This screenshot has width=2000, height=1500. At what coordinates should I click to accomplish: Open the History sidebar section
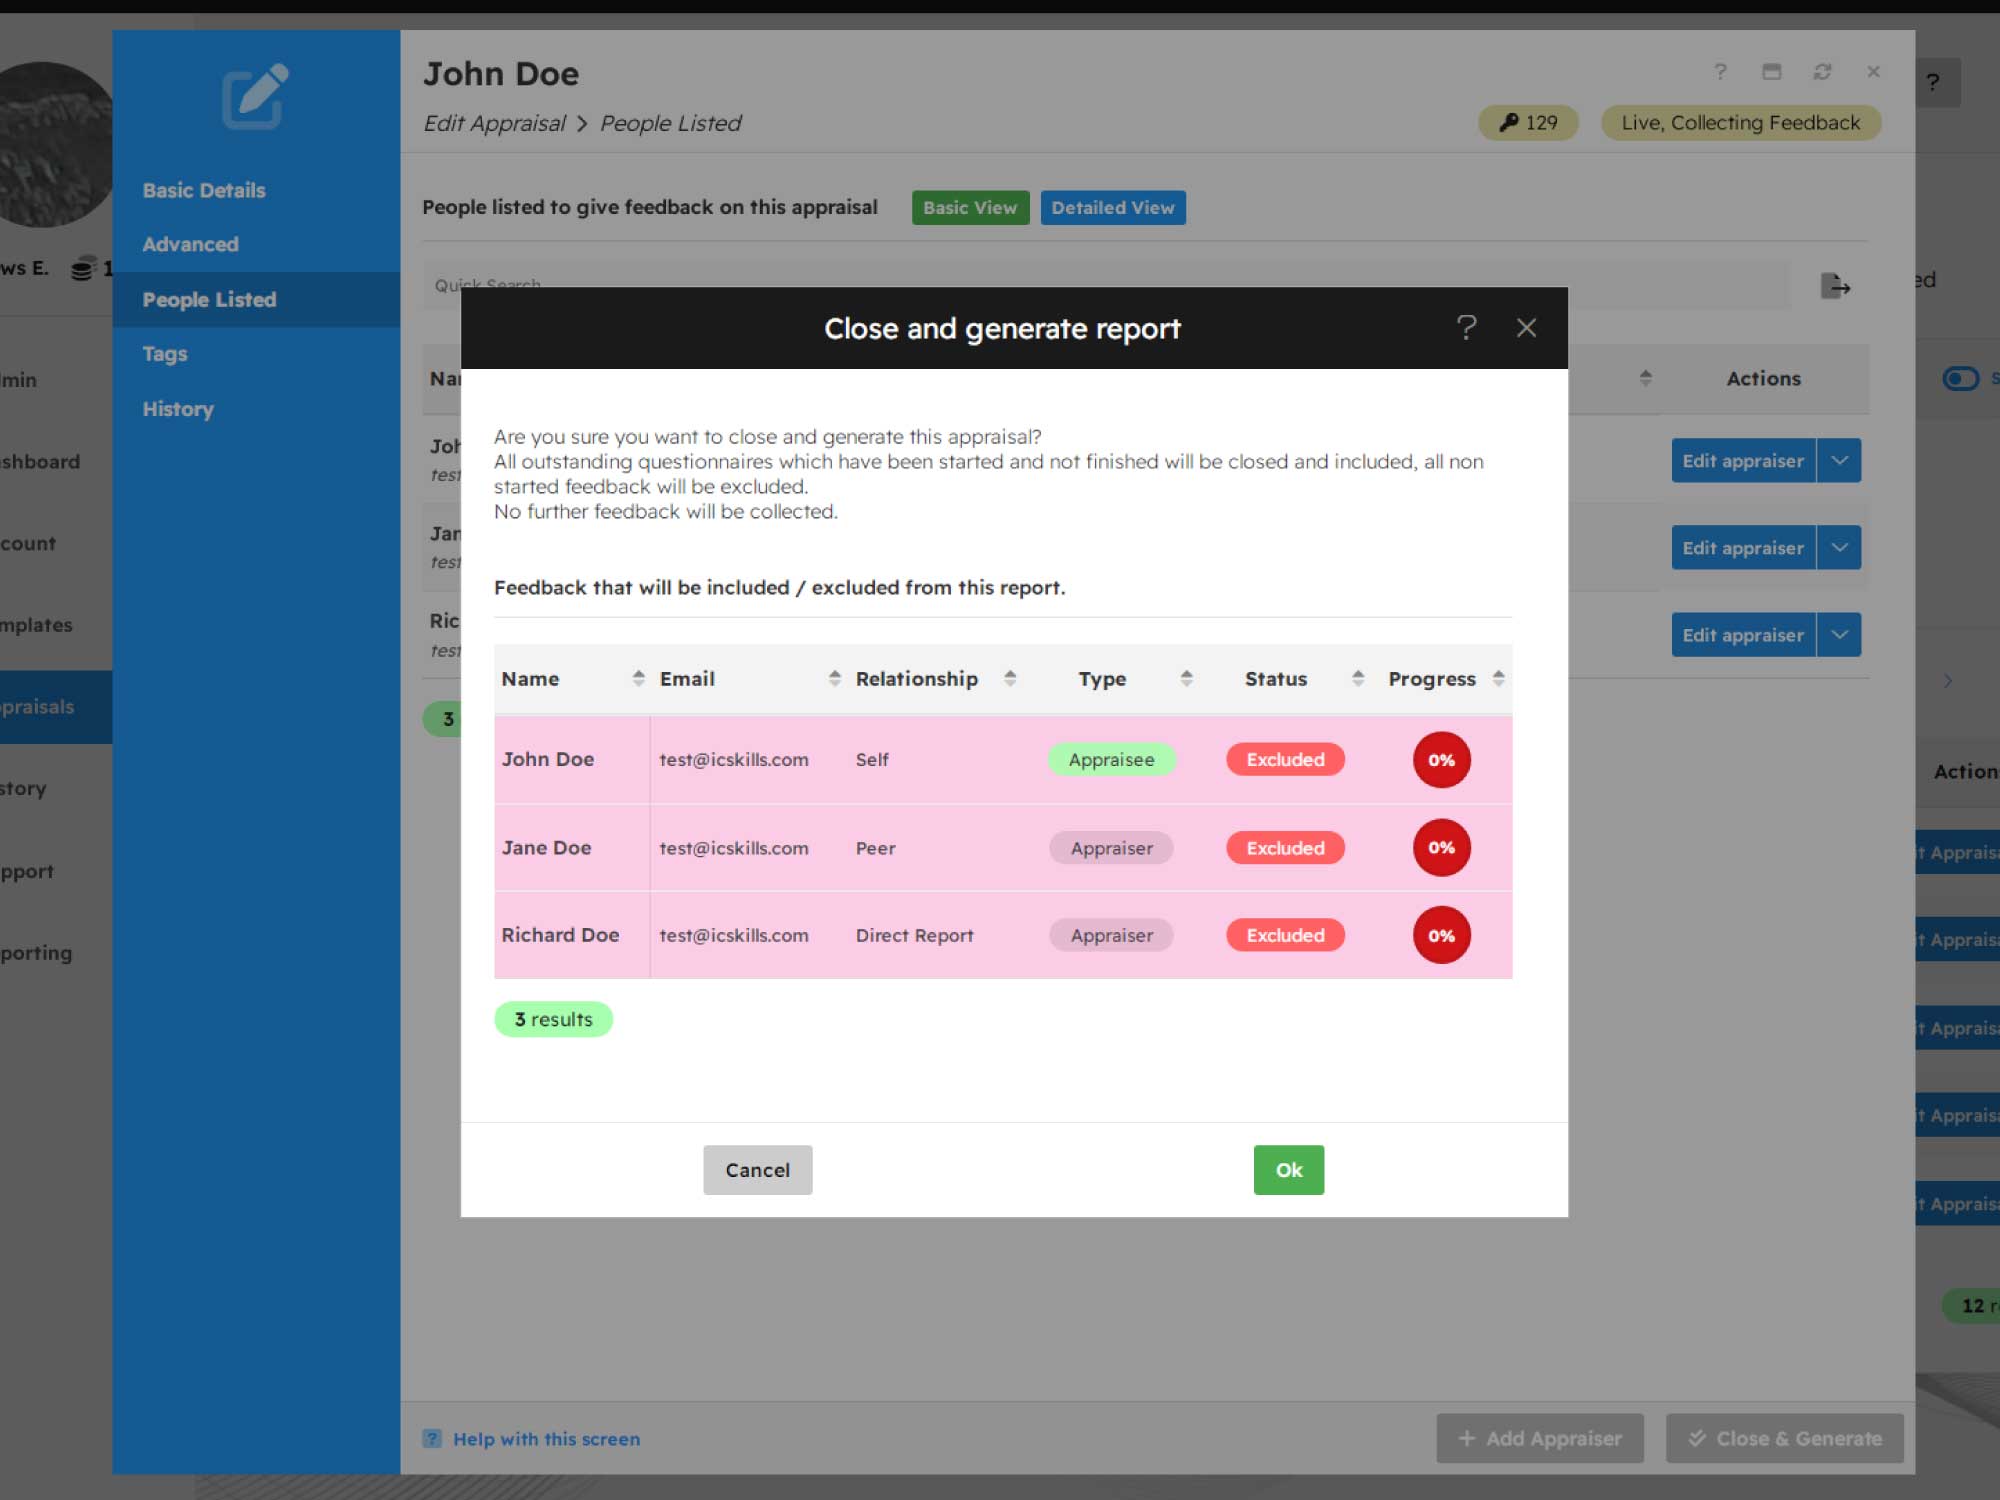click(178, 409)
